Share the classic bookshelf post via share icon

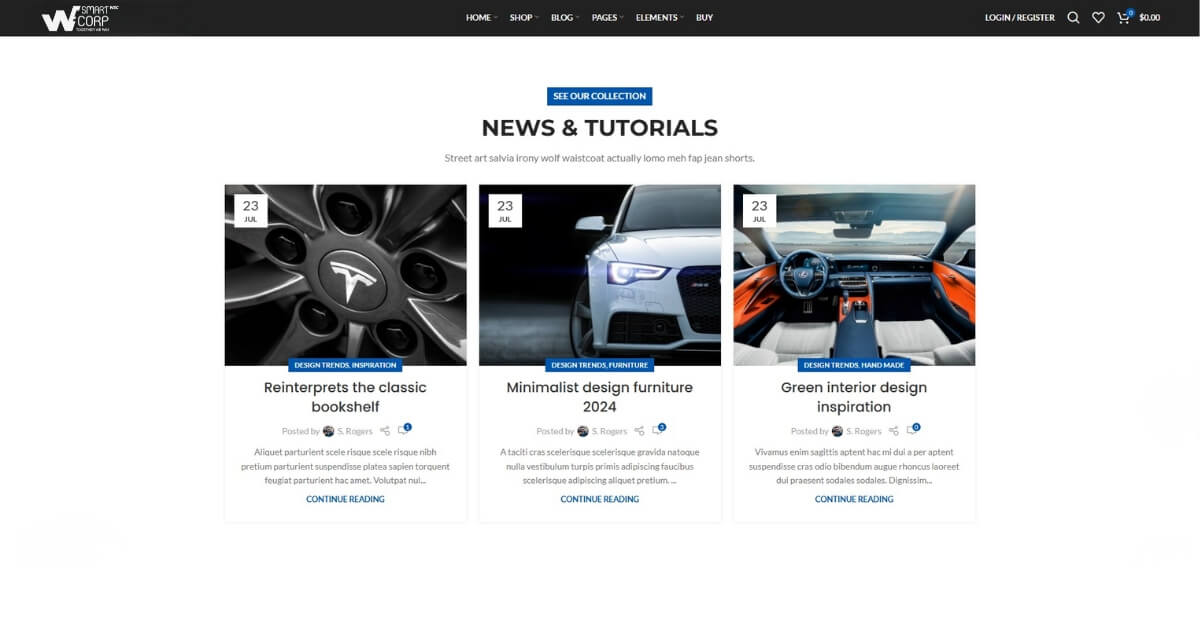pos(387,430)
